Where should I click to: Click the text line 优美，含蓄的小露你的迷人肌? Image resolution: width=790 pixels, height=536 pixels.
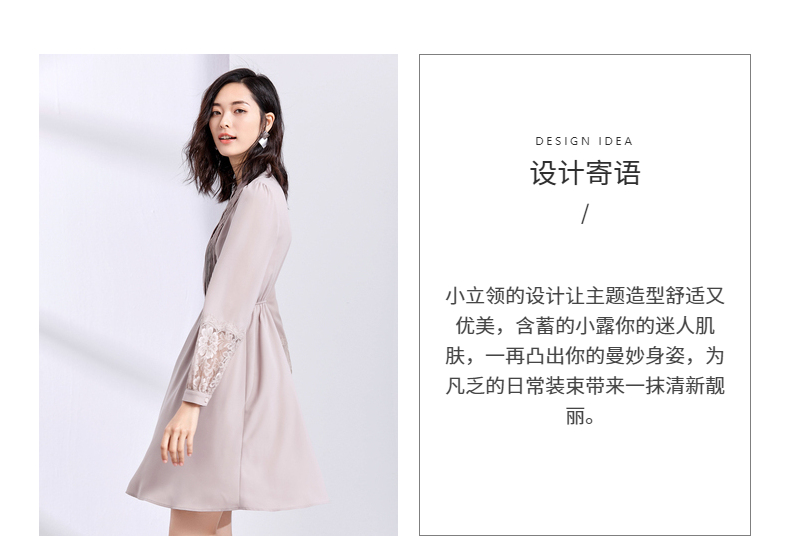click(585, 326)
